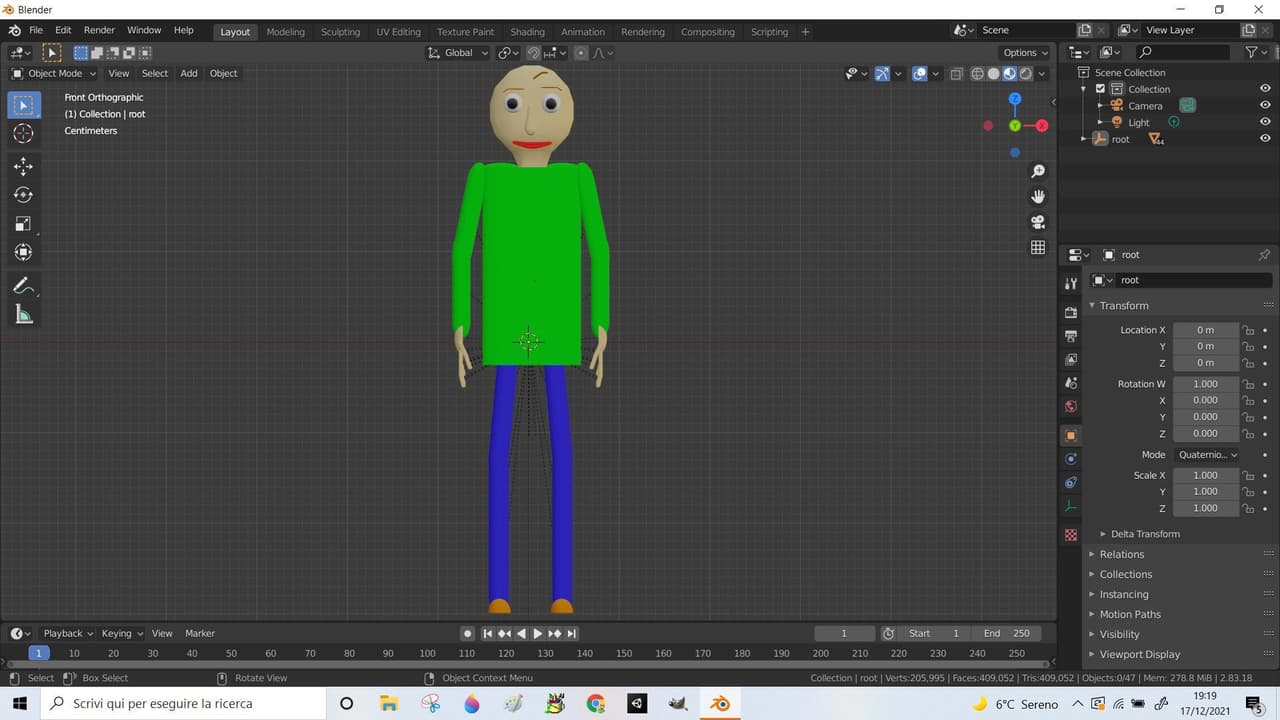Viewport: 1280px width, 720px height.
Task: Hide the root armature in viewport
Action: (1265, 139)
